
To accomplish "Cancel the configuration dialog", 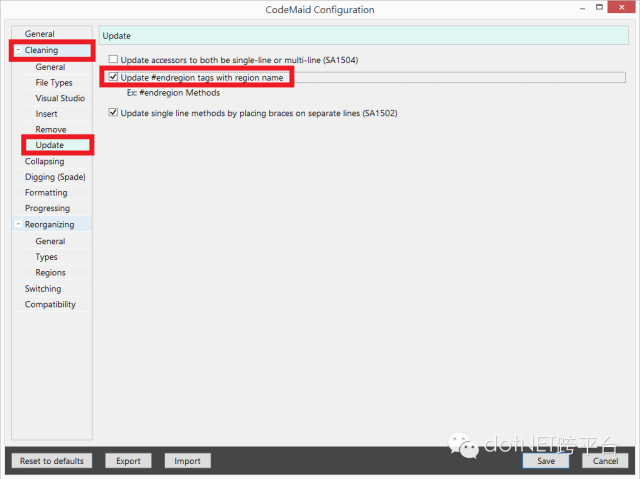I will (x=605, y=461).
